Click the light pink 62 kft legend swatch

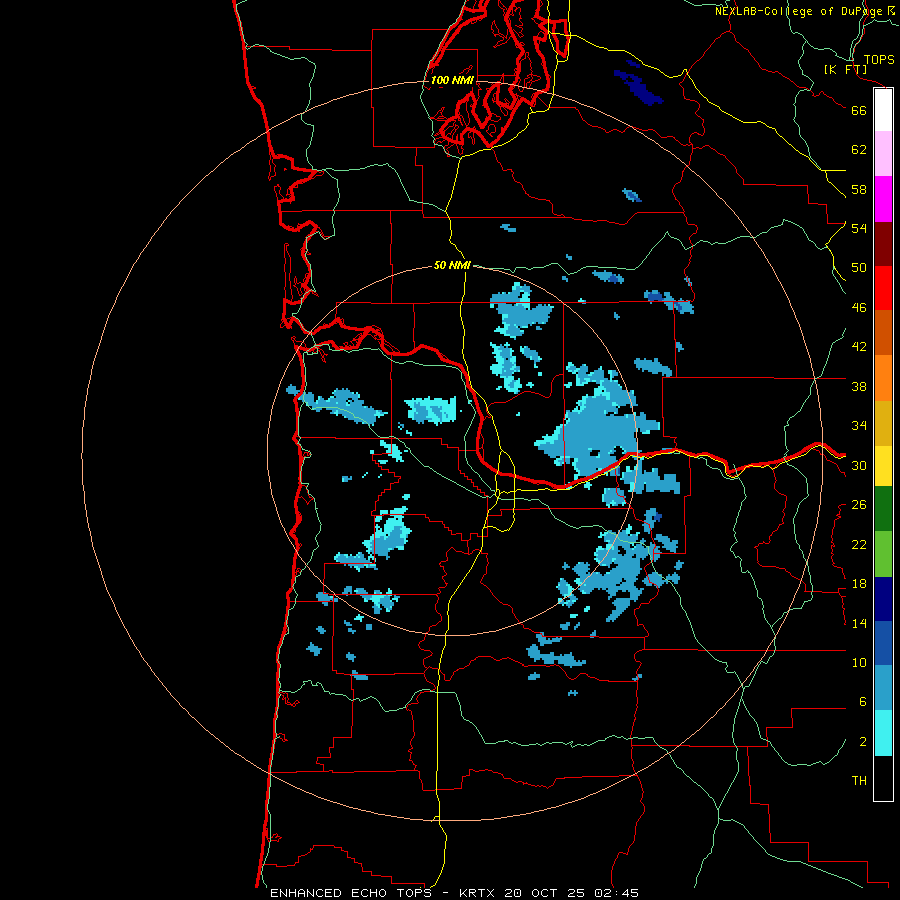point(883,153)
